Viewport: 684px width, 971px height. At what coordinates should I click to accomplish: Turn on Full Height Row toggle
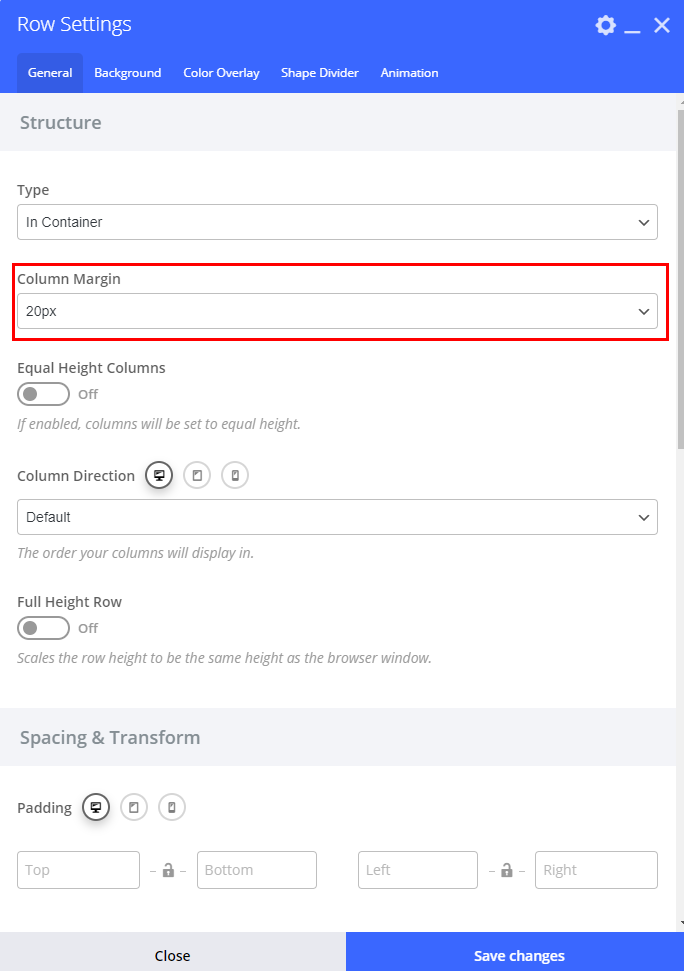pos(43,628)
